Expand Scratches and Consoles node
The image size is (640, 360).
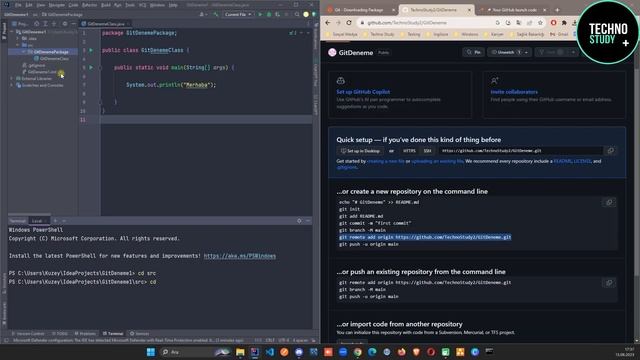(12, 85)
